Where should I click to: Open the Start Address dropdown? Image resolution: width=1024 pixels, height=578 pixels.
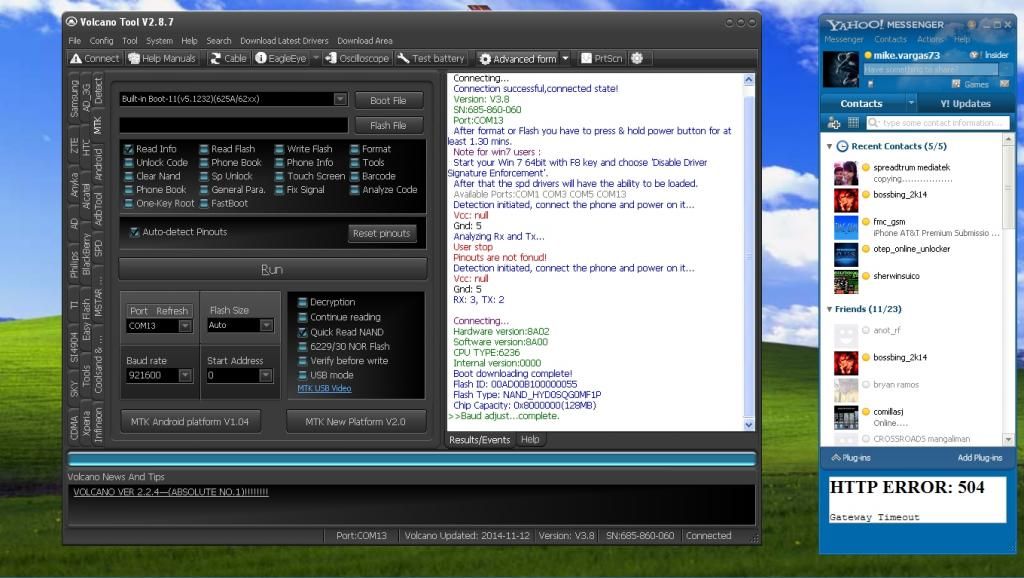(265, 376)
